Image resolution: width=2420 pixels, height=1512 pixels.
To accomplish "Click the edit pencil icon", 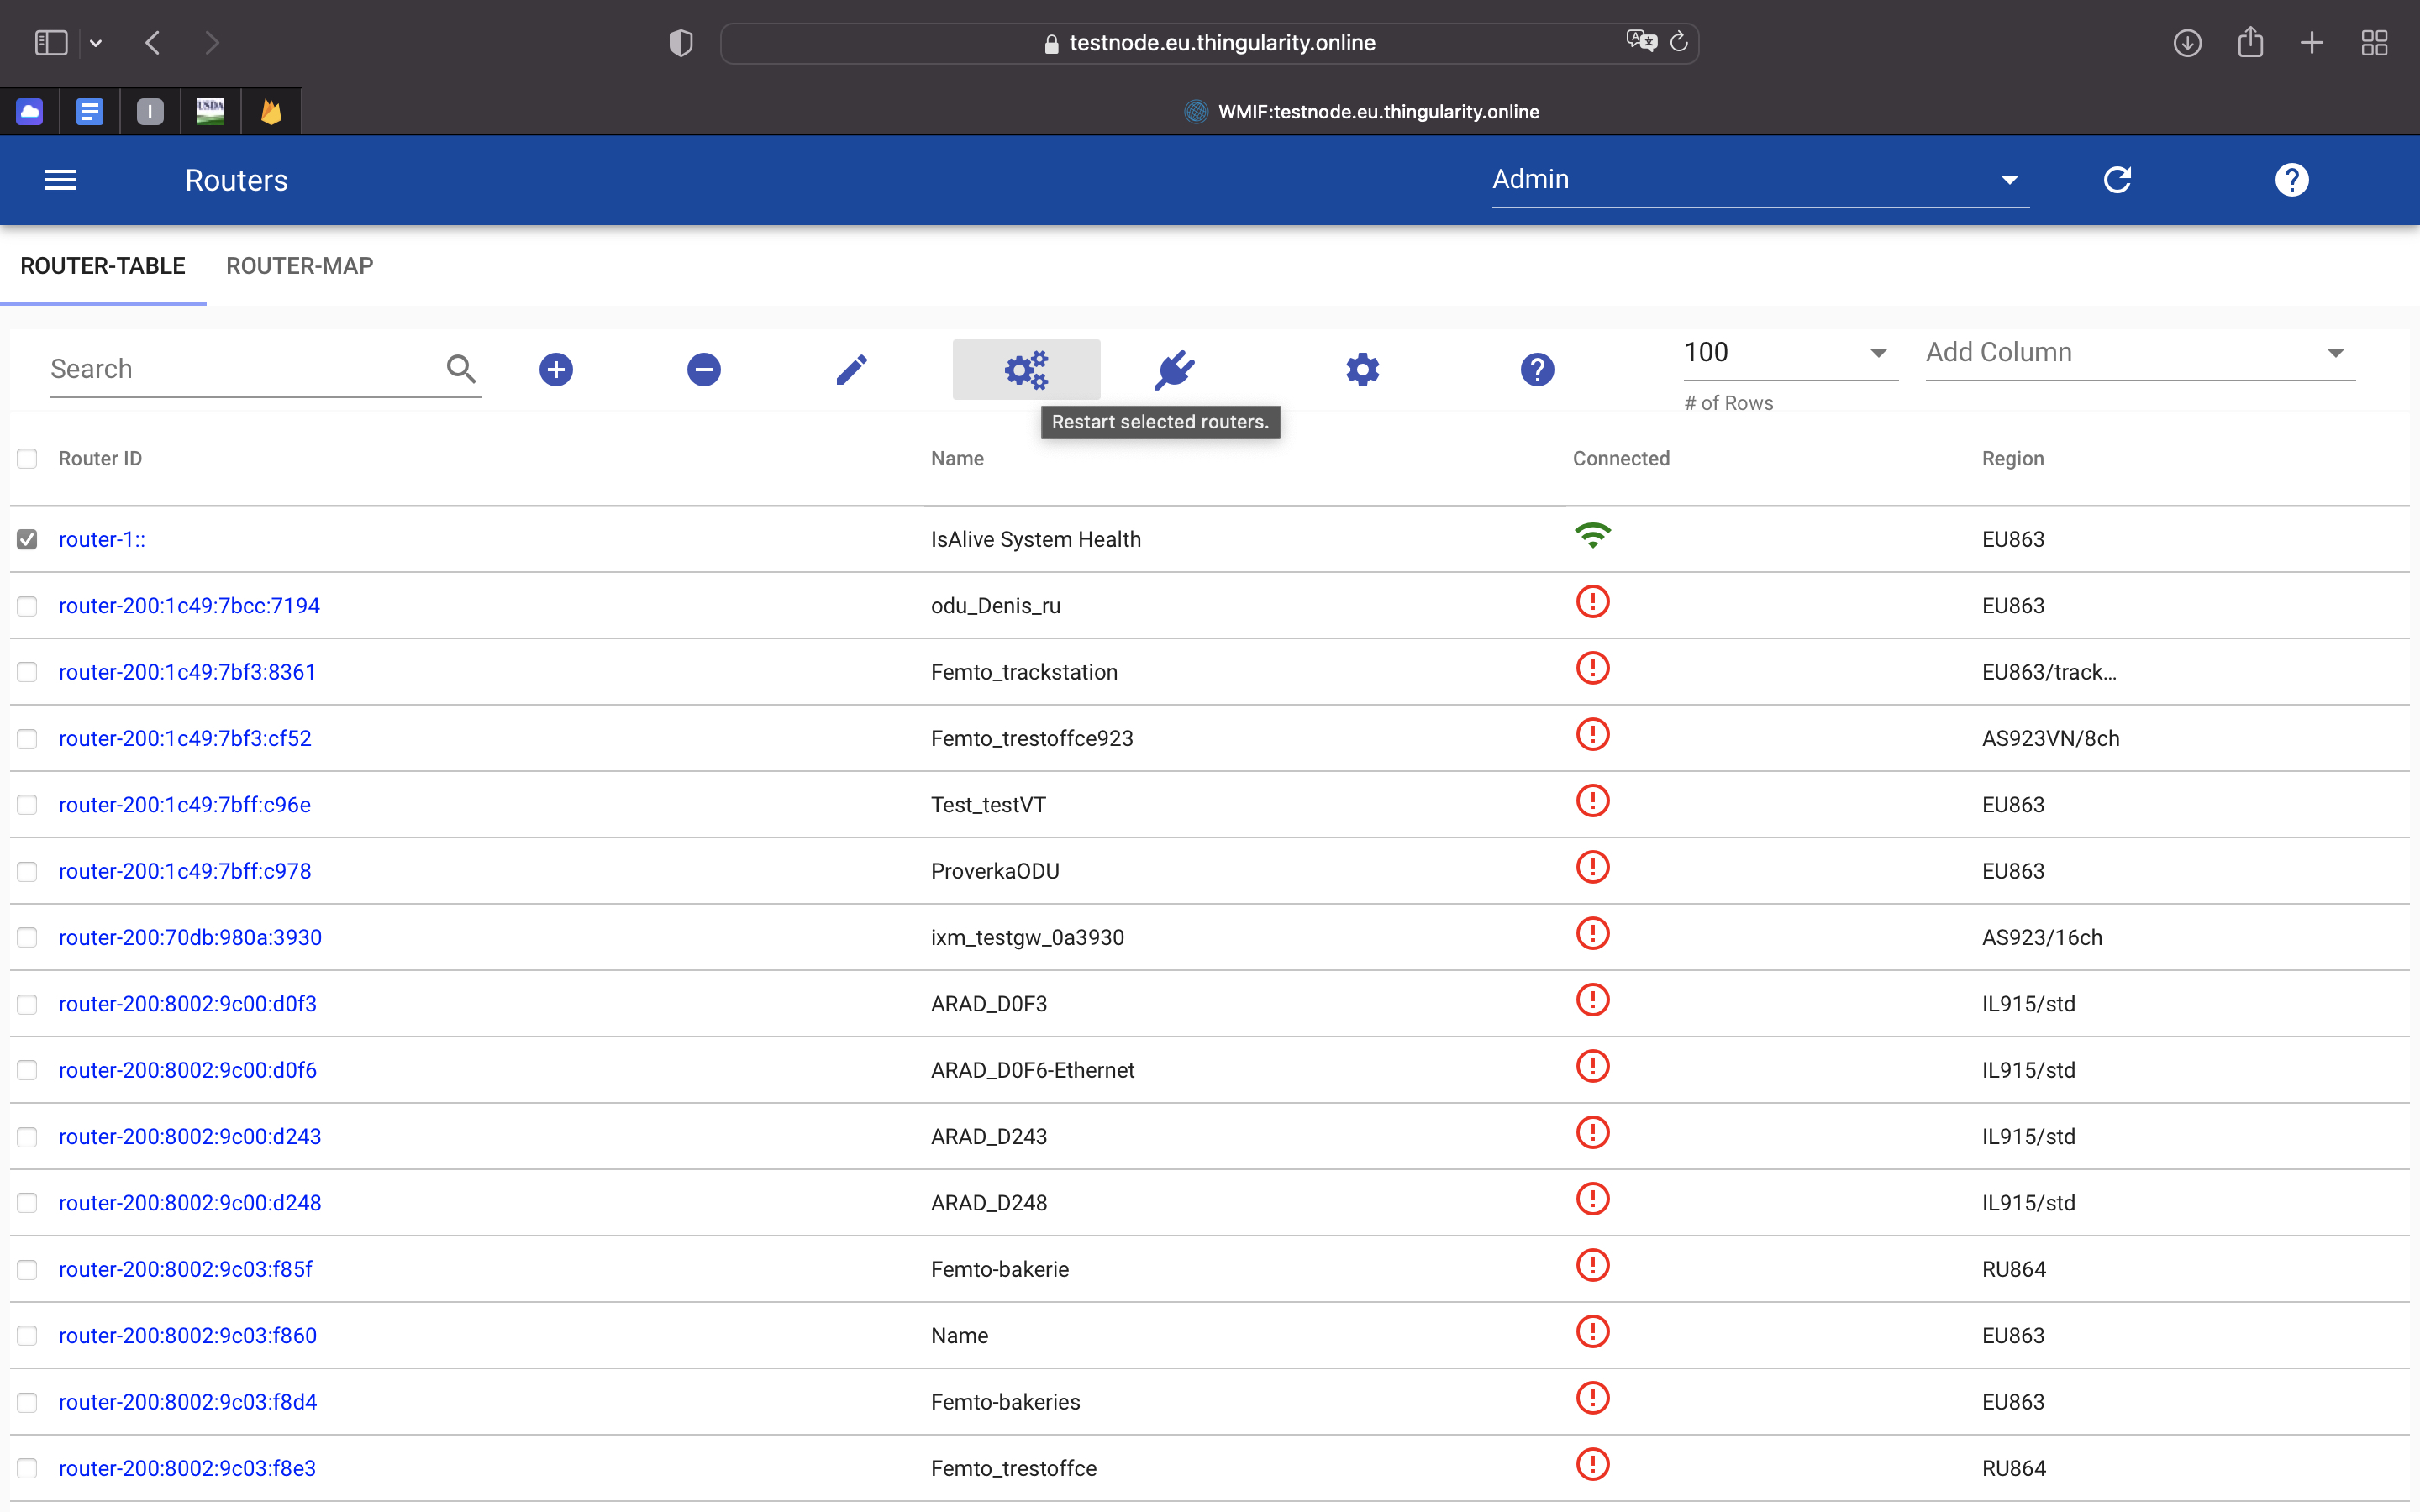I will (851, 369).
